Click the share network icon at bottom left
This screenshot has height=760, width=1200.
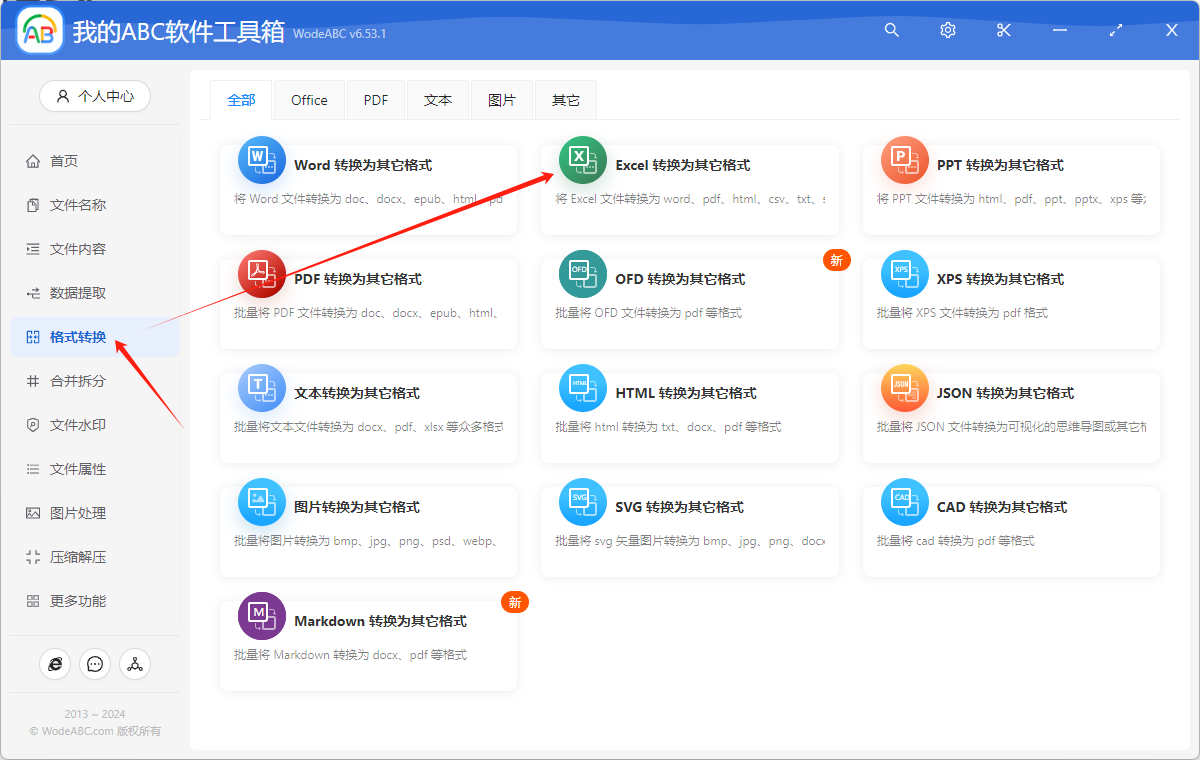point(135,663)
